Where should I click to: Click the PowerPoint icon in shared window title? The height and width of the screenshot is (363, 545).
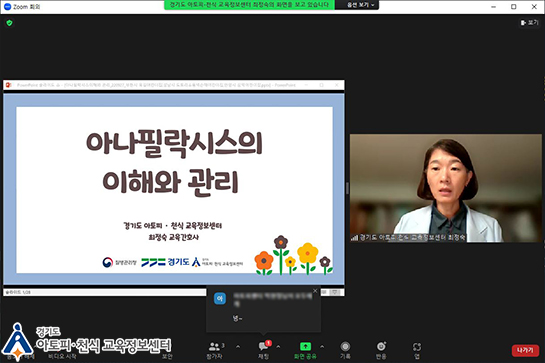(8, 85)
